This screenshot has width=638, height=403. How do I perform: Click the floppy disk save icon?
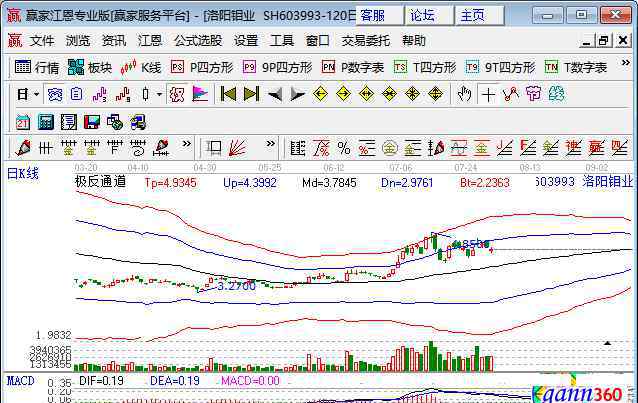pos(91,121)
